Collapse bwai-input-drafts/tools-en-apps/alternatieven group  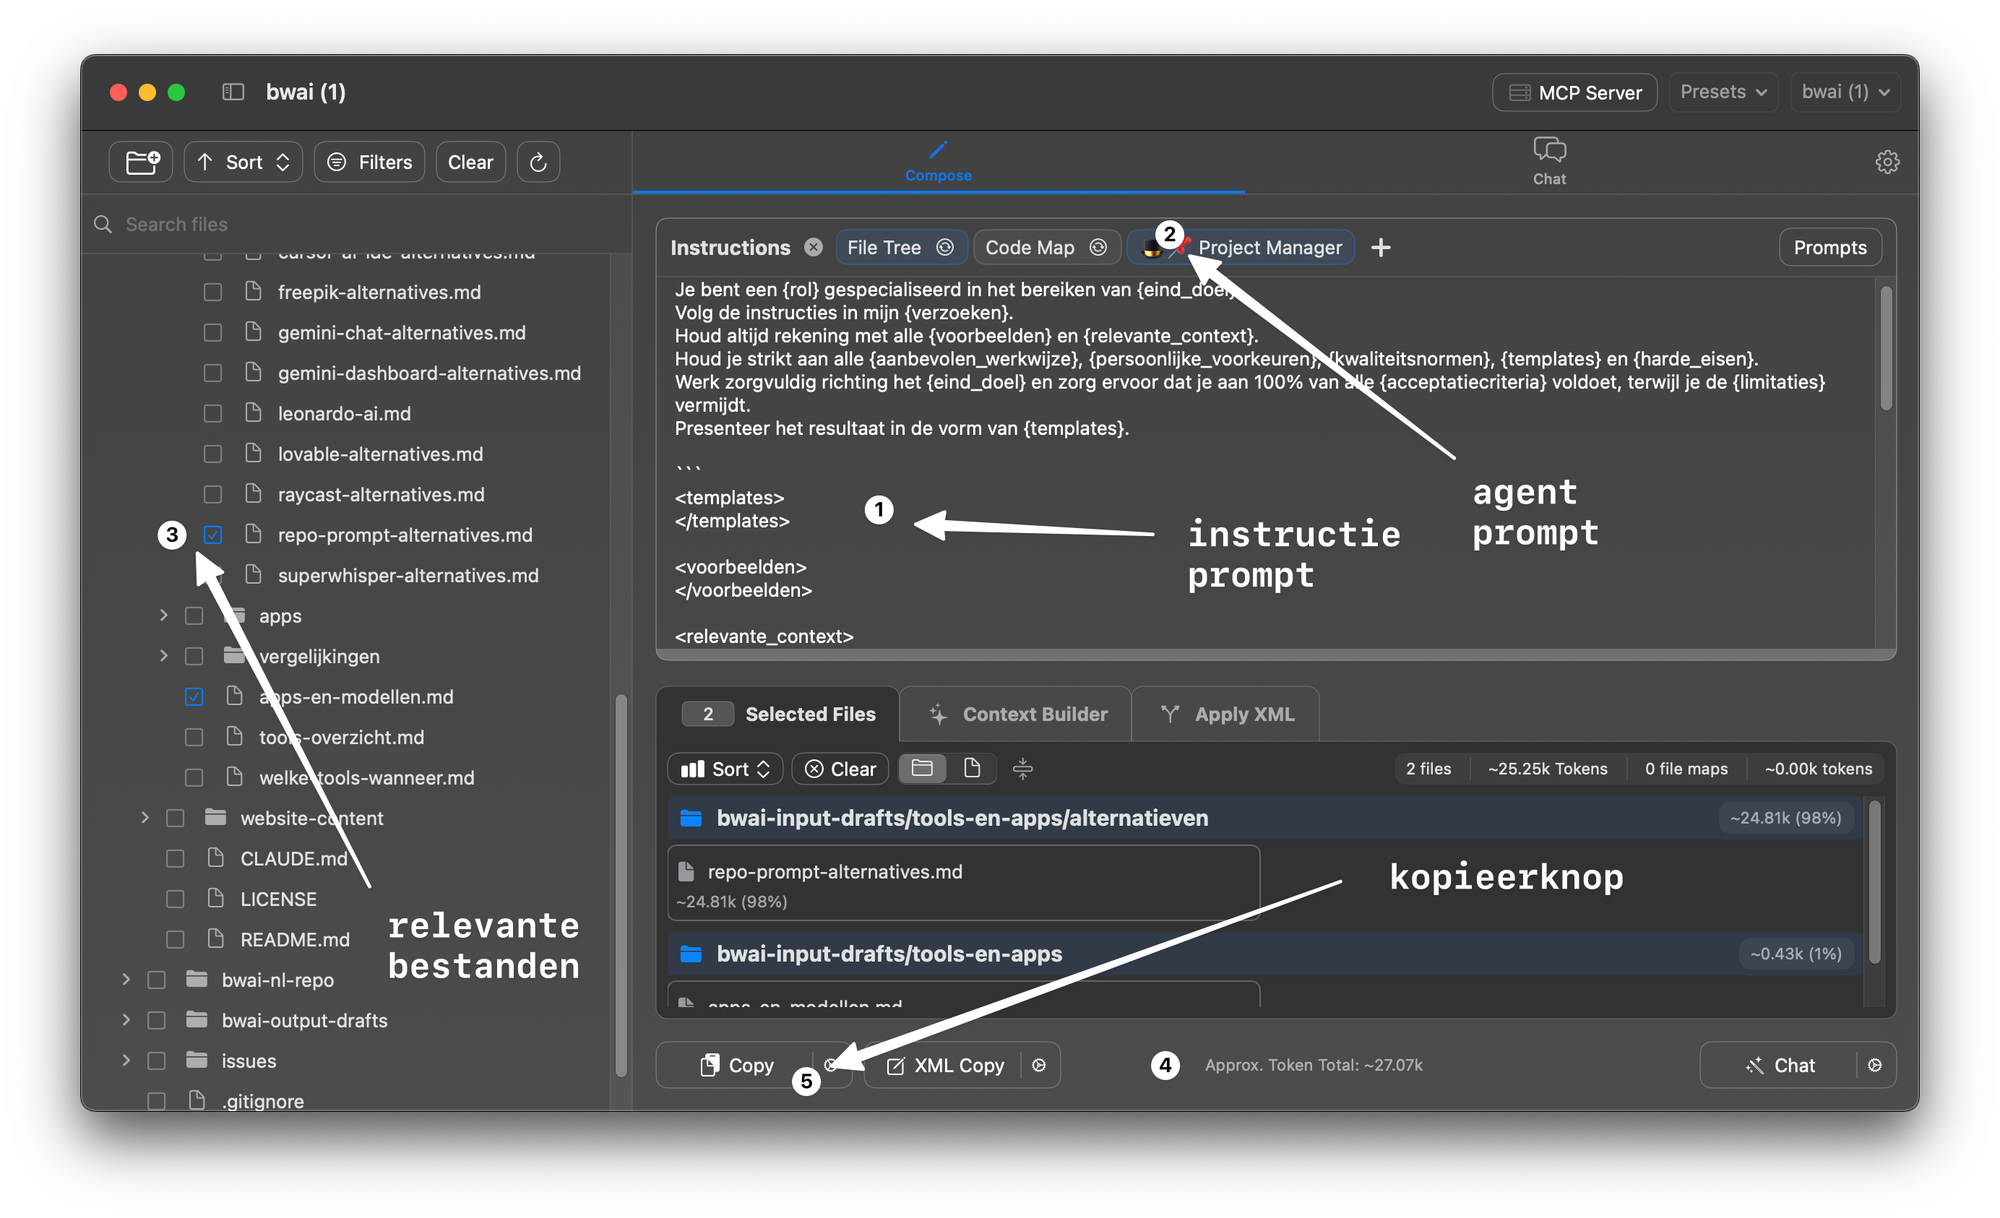[x=1264, y=817]
